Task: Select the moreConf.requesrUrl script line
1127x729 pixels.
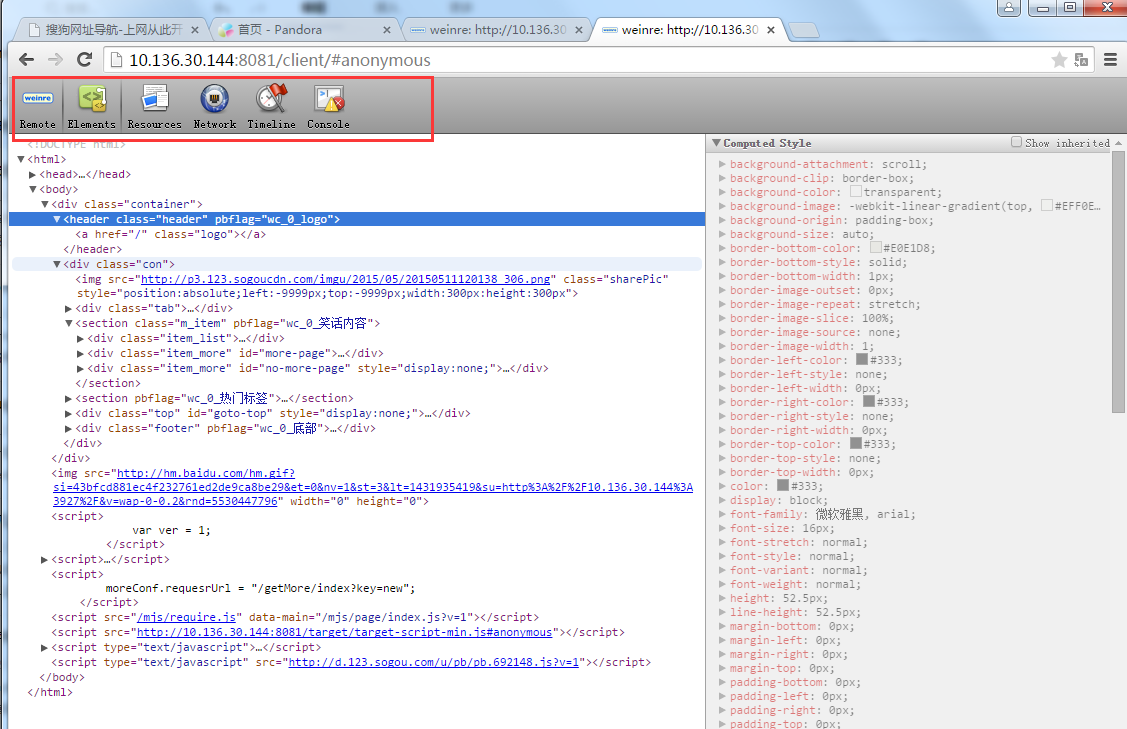Action: click(260, 589)
